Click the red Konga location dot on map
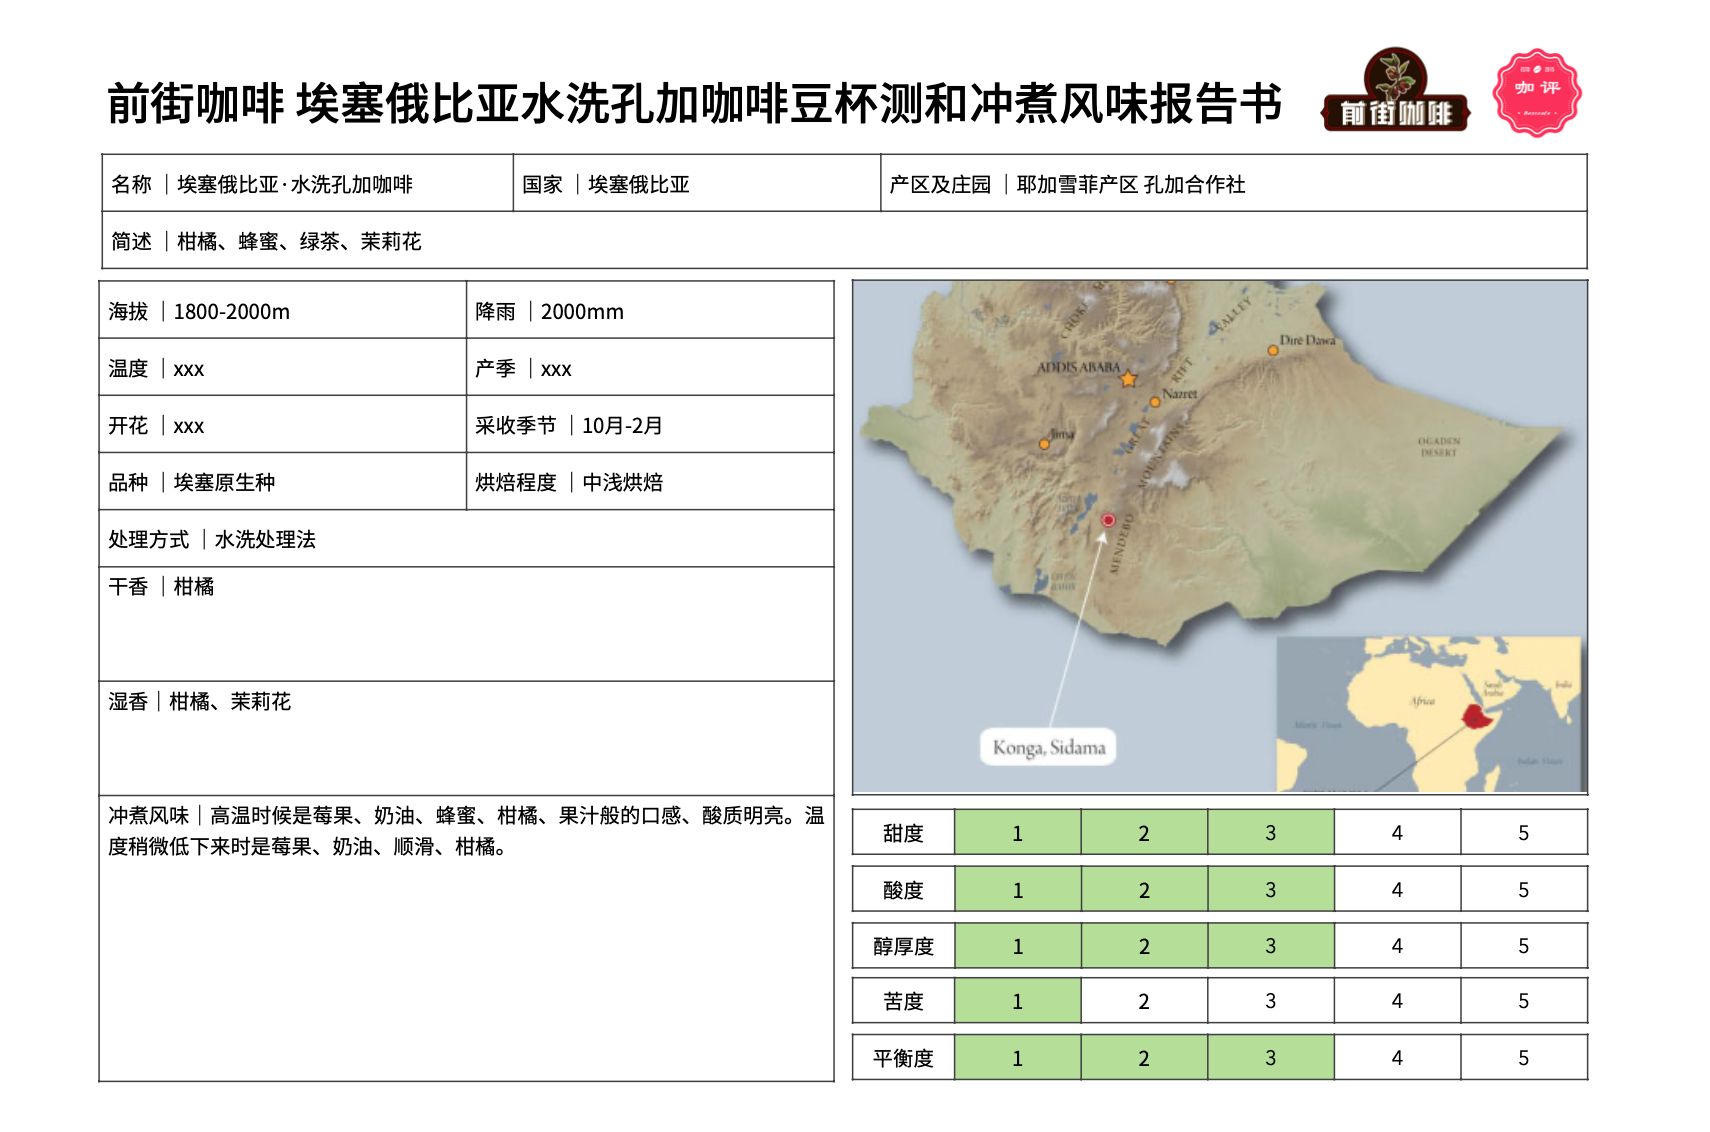This screenshot has width=1710, height=1132. (1108, 520)
